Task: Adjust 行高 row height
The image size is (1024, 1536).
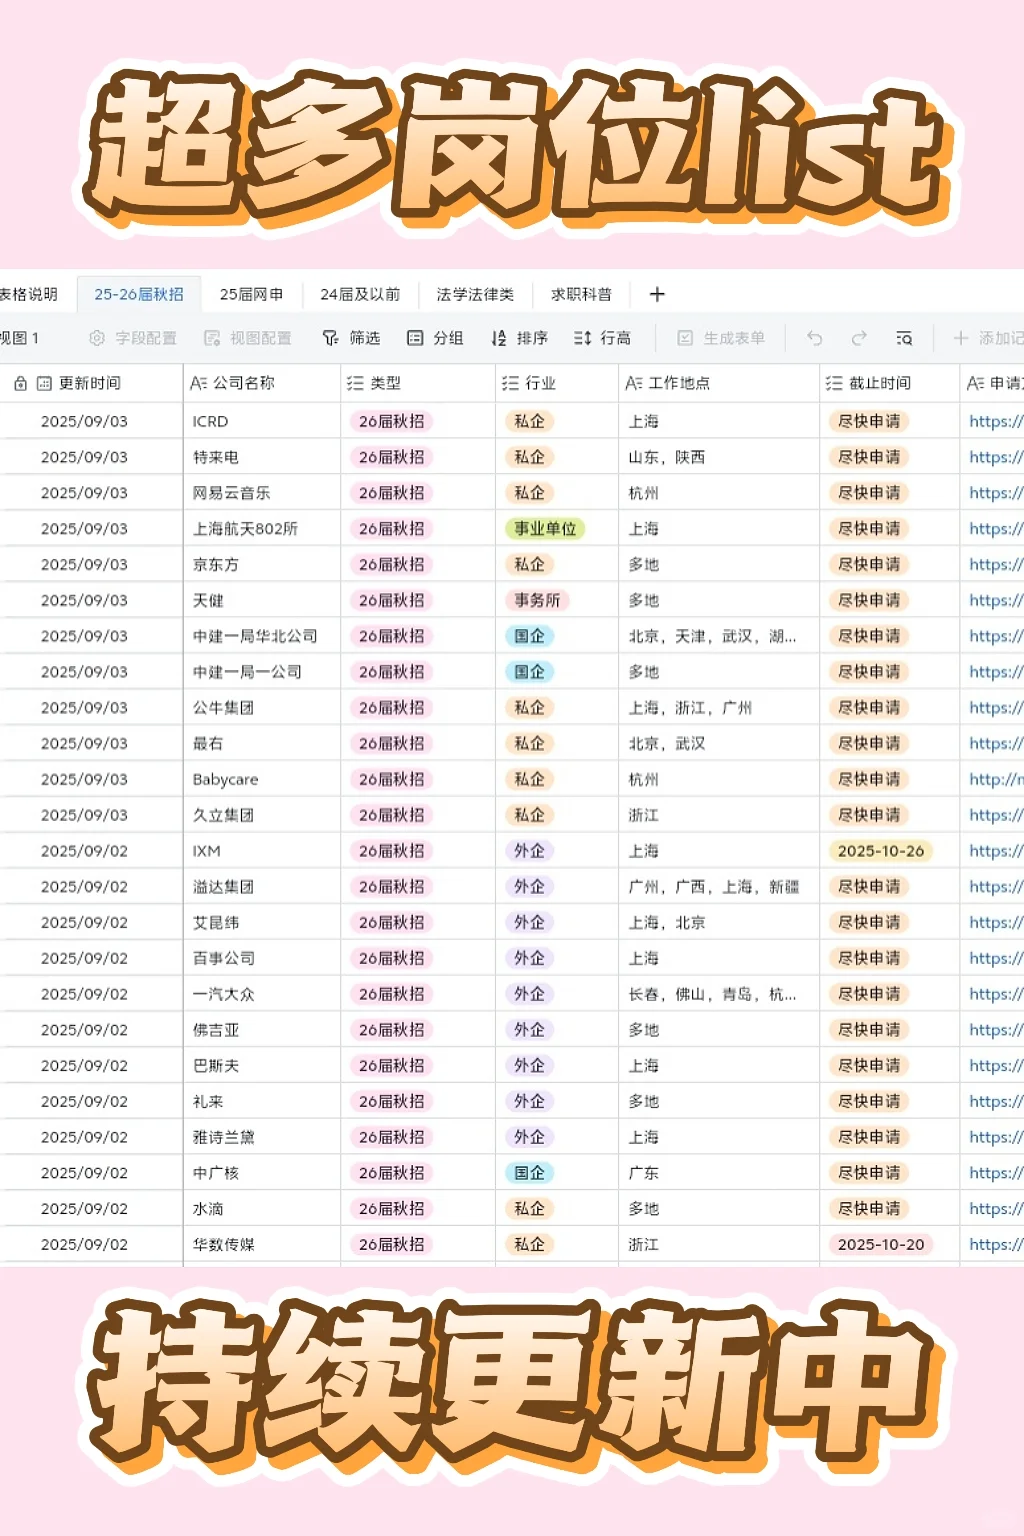Action: pyautogui.click(x=602, y=338)
